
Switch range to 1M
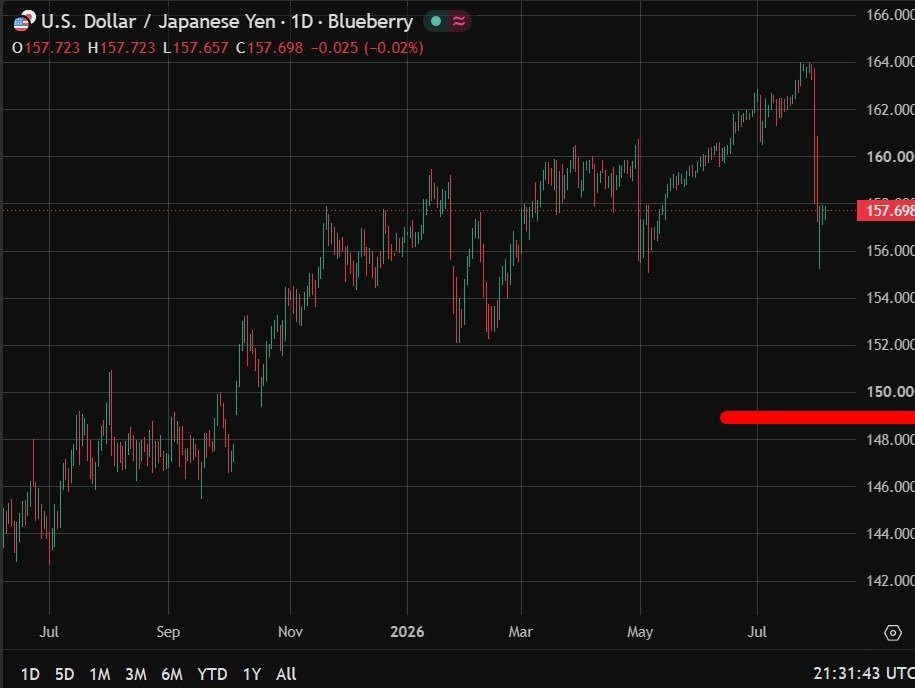[x=100, y=674]
